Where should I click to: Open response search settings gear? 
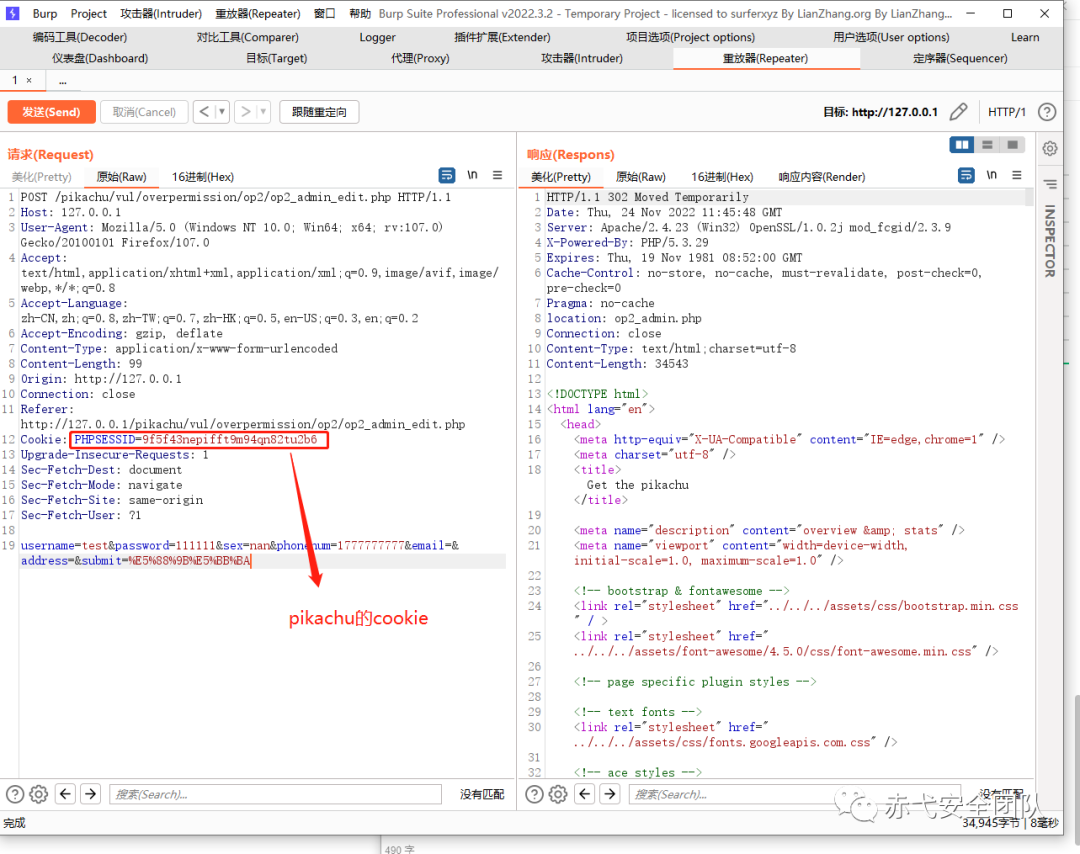tap(558, 794)
